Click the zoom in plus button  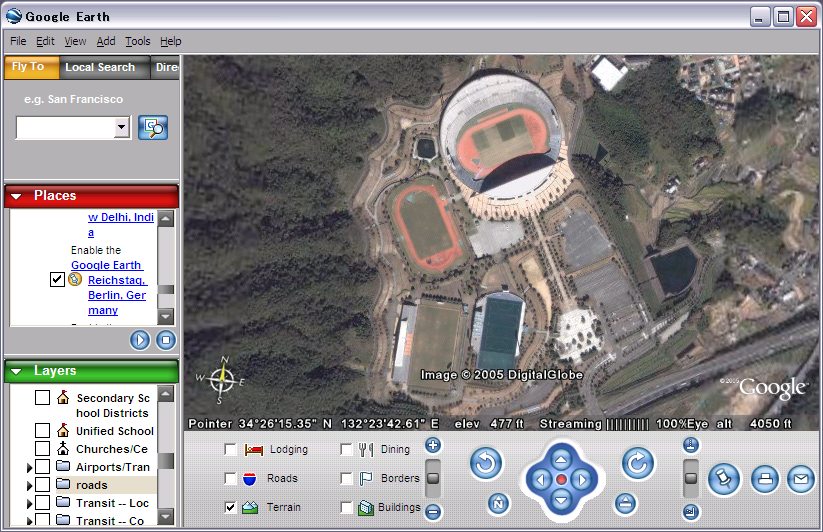433,446
